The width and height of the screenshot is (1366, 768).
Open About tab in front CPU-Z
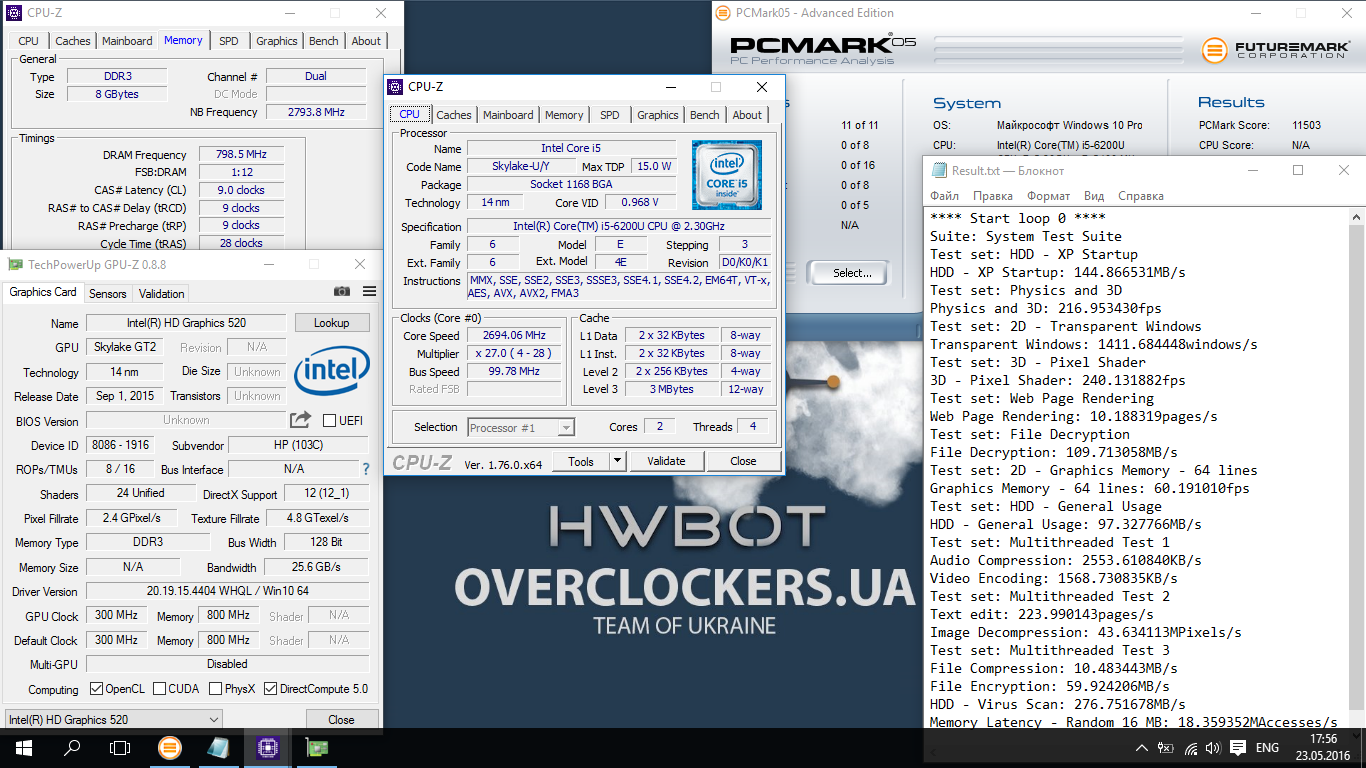point(747,115)
